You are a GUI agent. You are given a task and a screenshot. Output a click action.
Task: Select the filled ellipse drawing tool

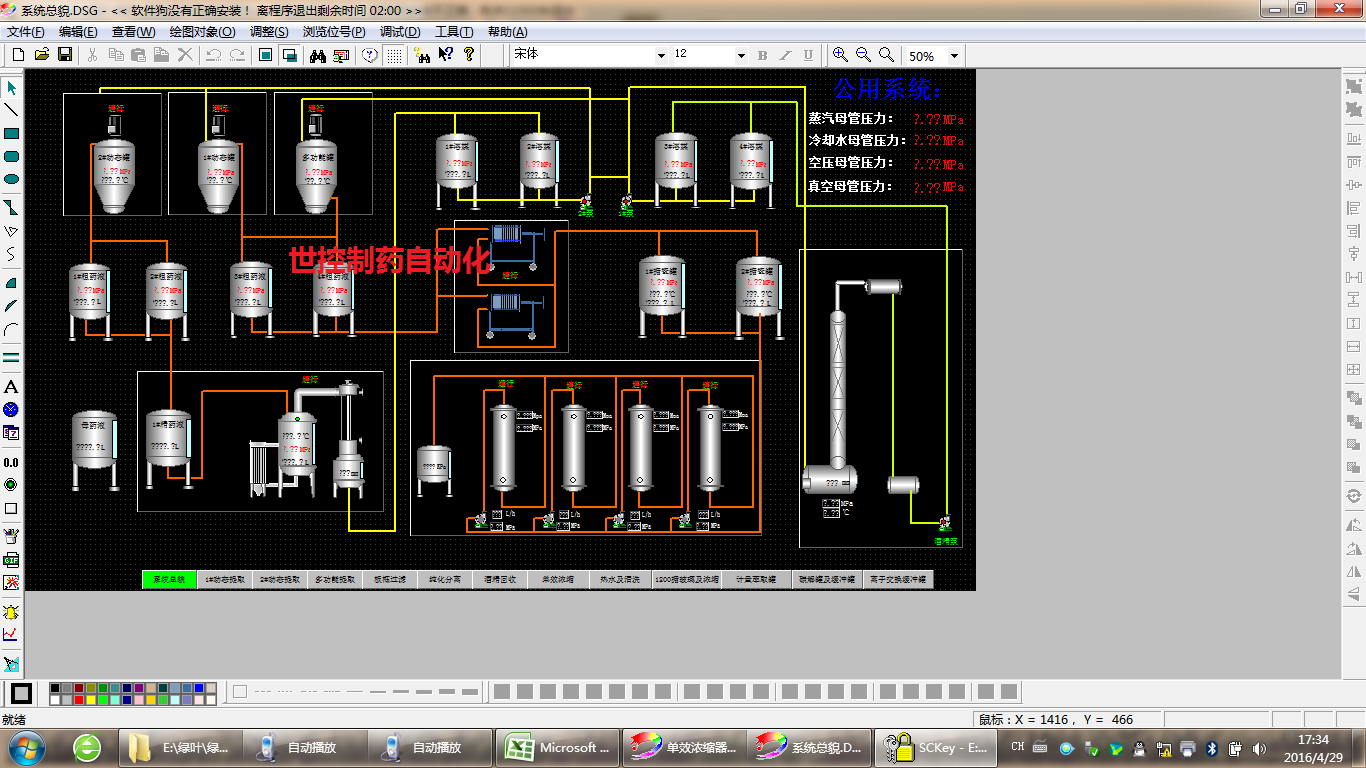(12, 179)
